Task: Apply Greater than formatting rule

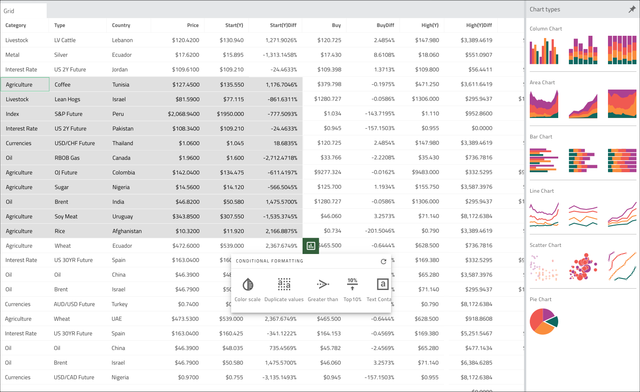Action: [323, 290]
